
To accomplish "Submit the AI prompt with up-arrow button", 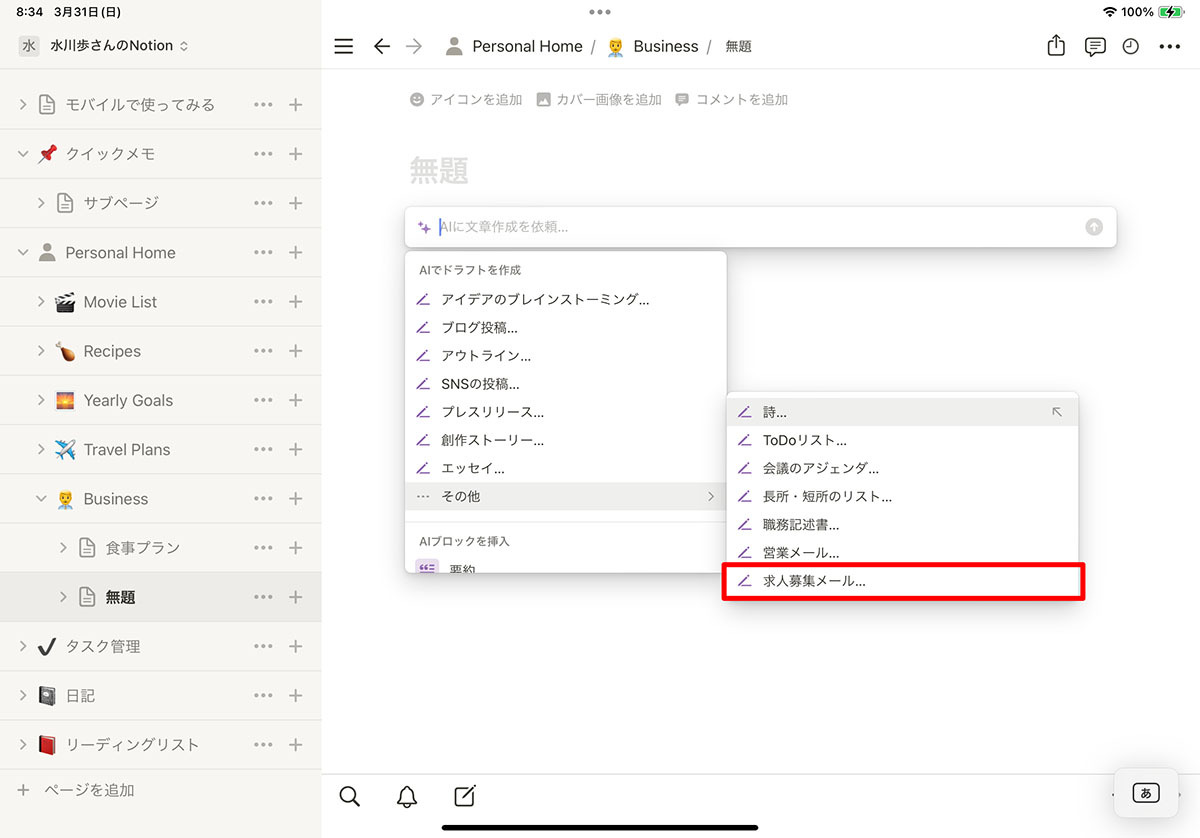I will [1094, 227].
